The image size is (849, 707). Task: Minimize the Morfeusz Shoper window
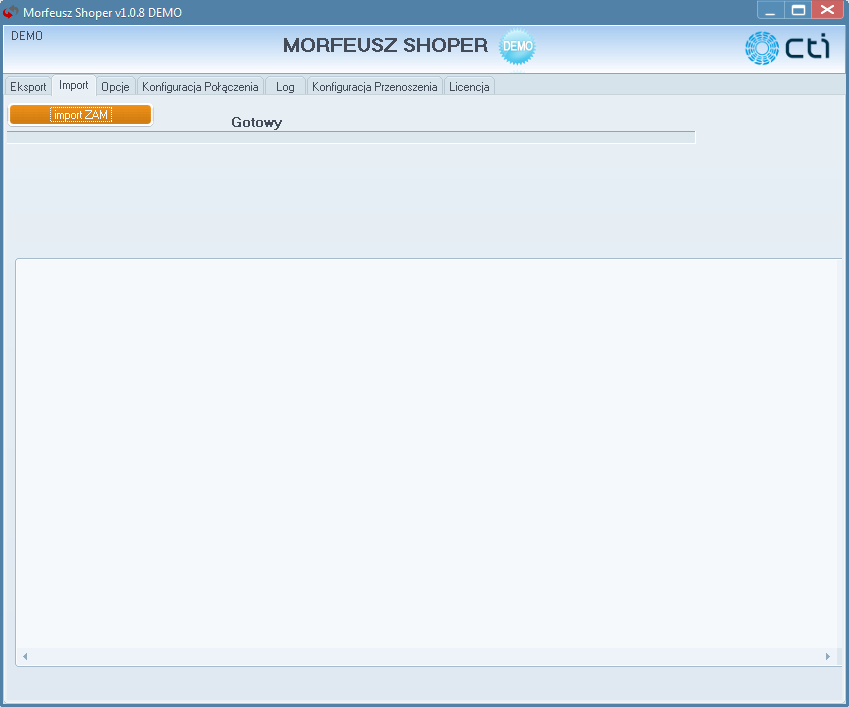770,10
